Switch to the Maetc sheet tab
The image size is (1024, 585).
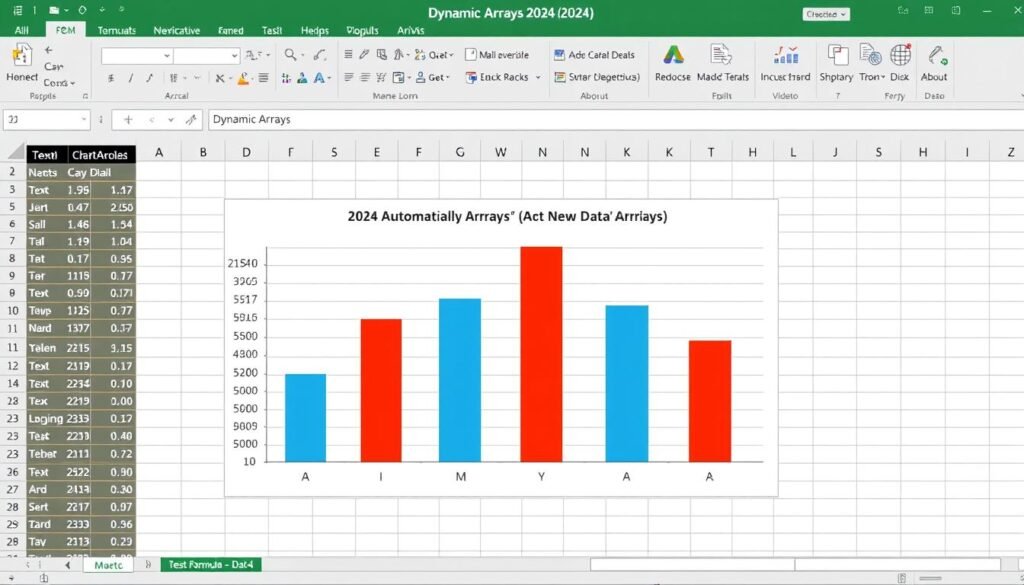108,565
